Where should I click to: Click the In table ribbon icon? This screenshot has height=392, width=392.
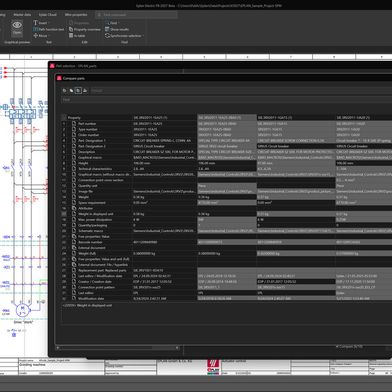(71, 35)
